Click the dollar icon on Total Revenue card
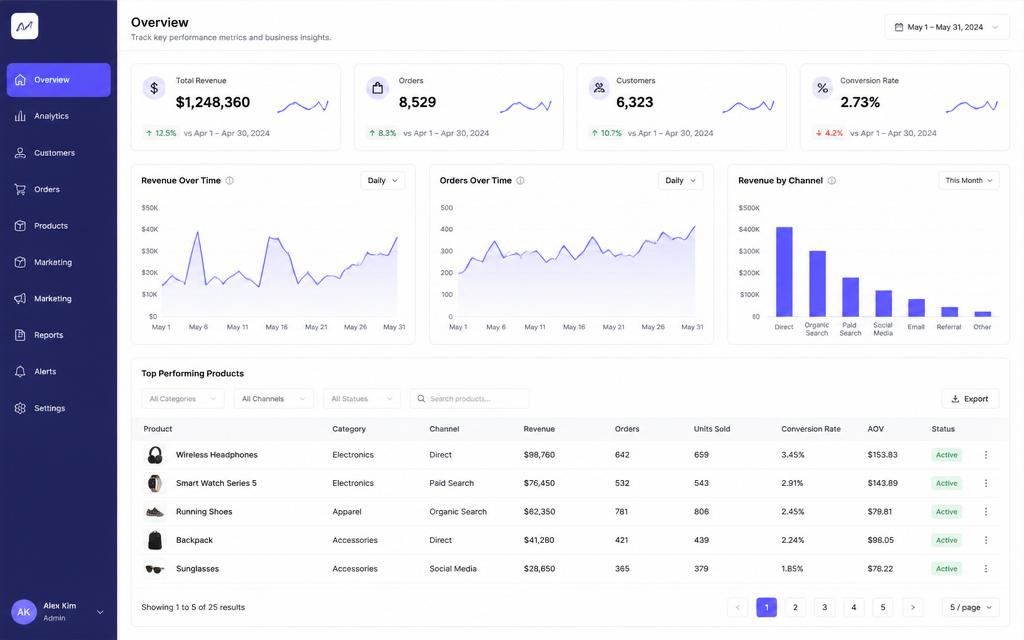The height and width of the screenshot is (640, 1024). coord(154,88)
